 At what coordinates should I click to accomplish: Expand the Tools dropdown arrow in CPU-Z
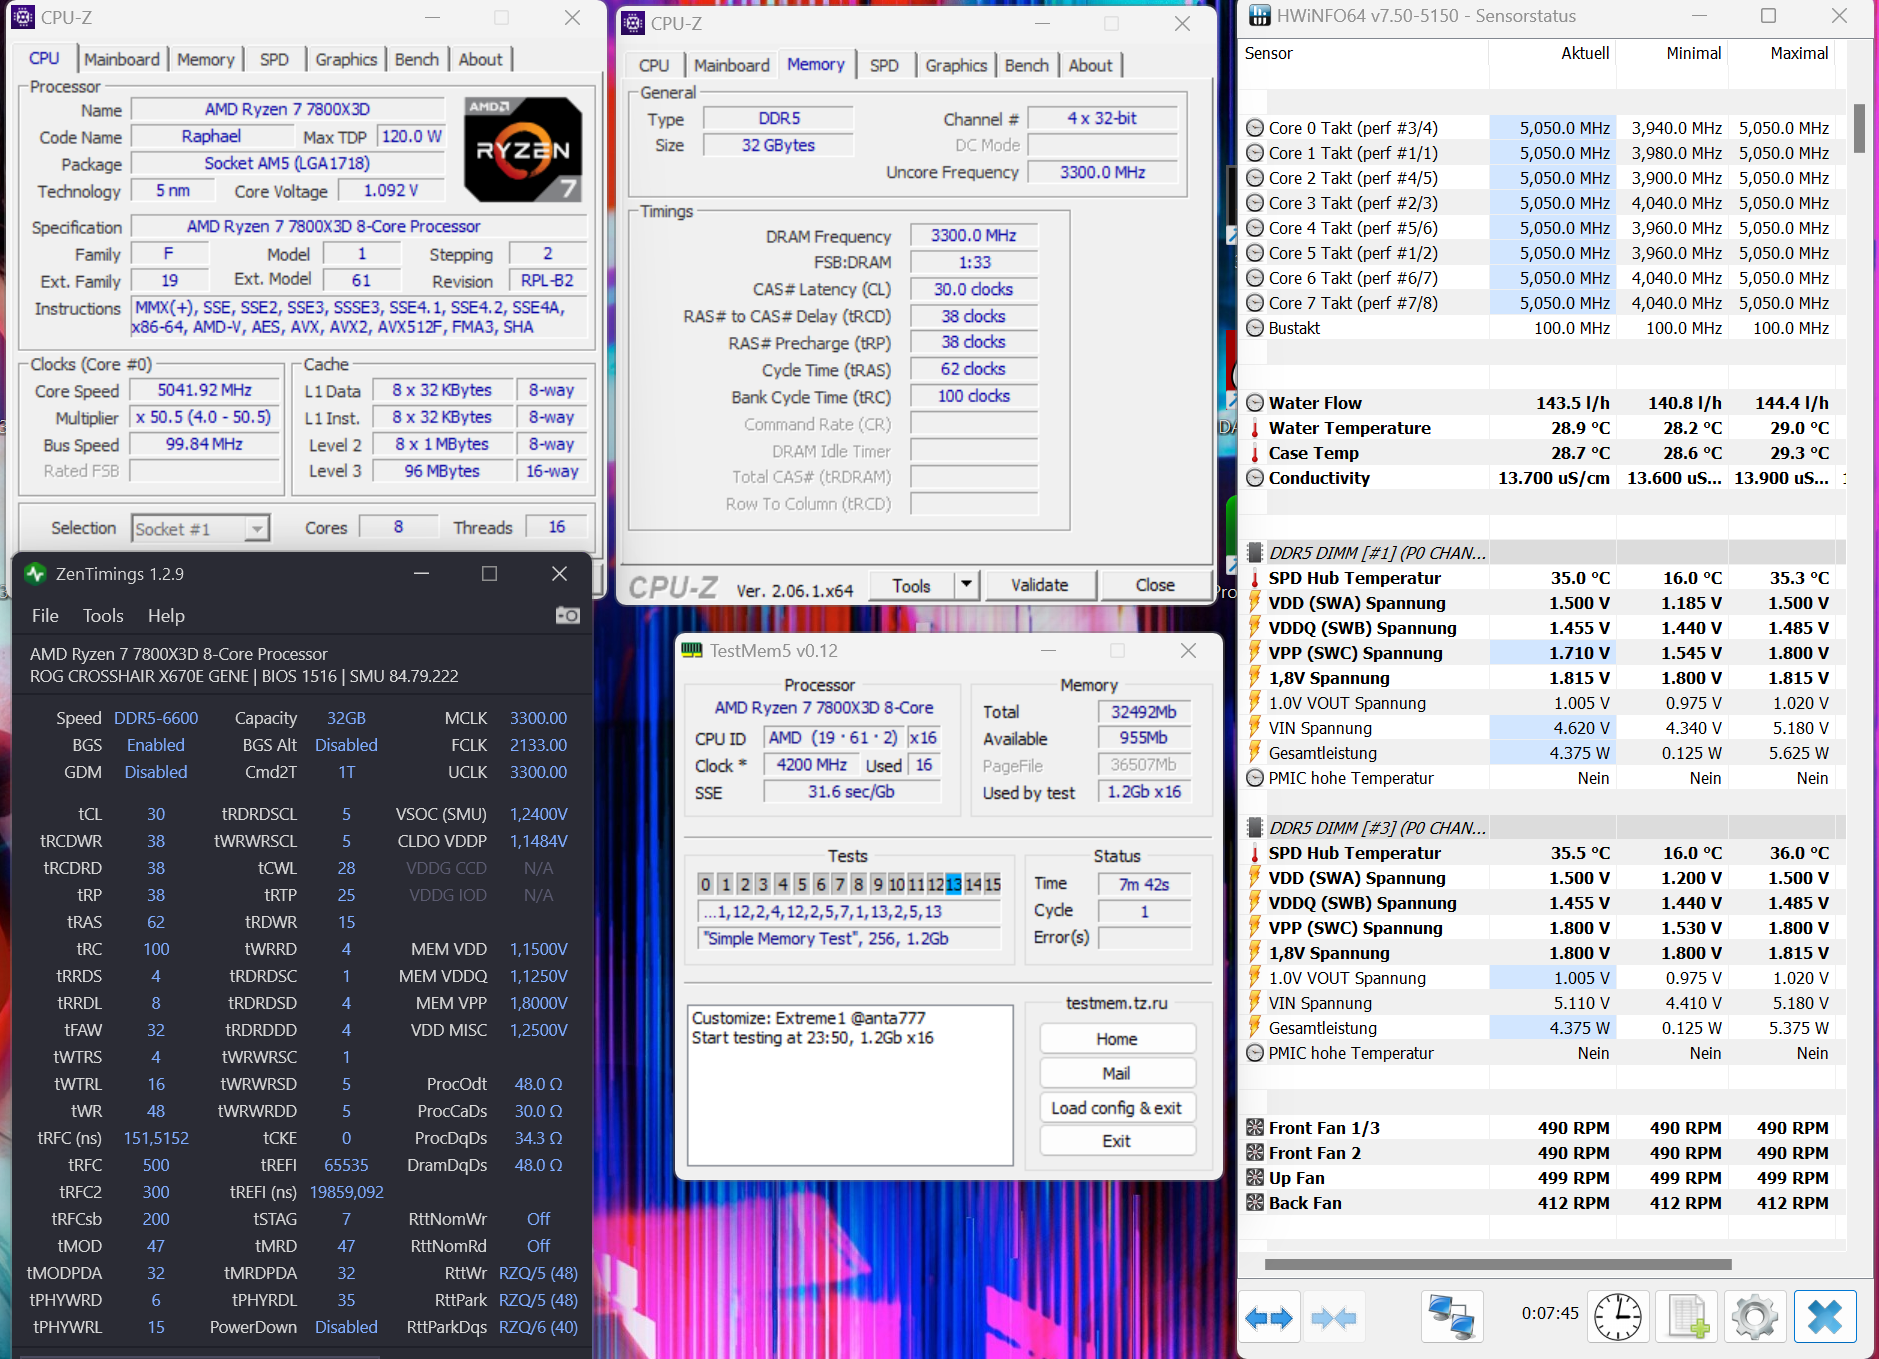tap(966, 585)
